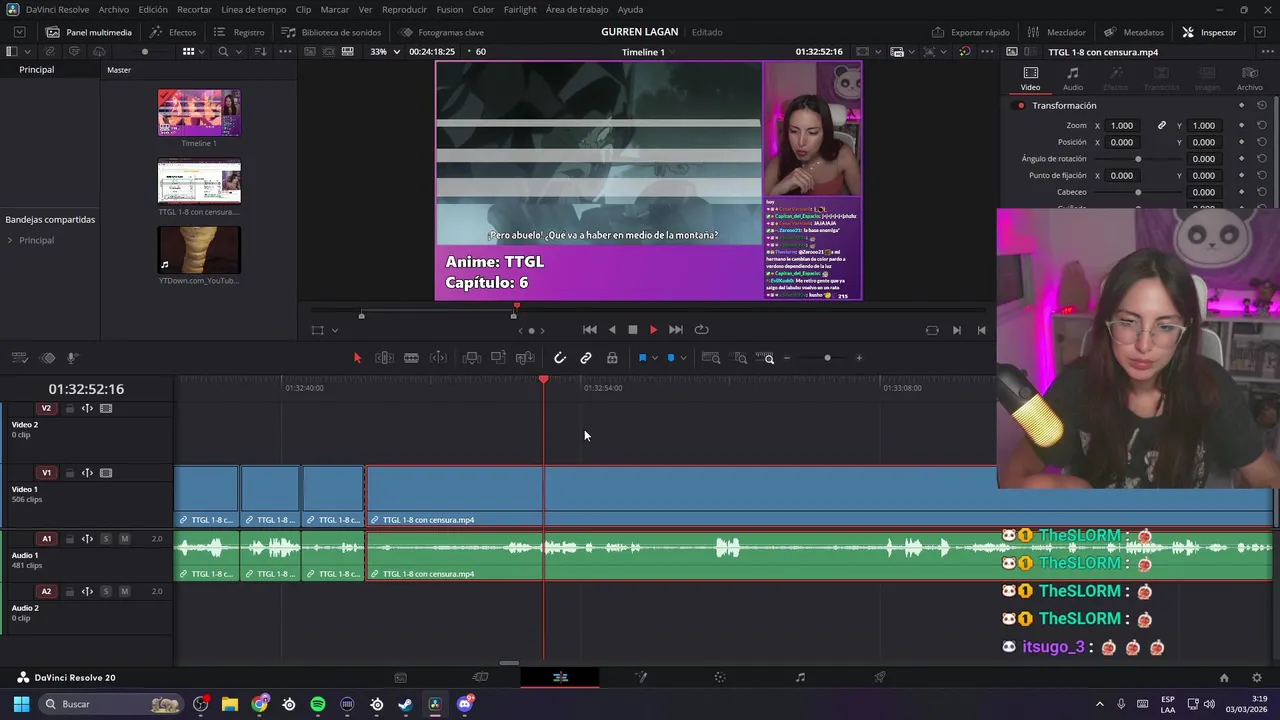The image size is (1280, 720).
Task: Select YTDown.com audio clip thumbnail
Action: 199,250
